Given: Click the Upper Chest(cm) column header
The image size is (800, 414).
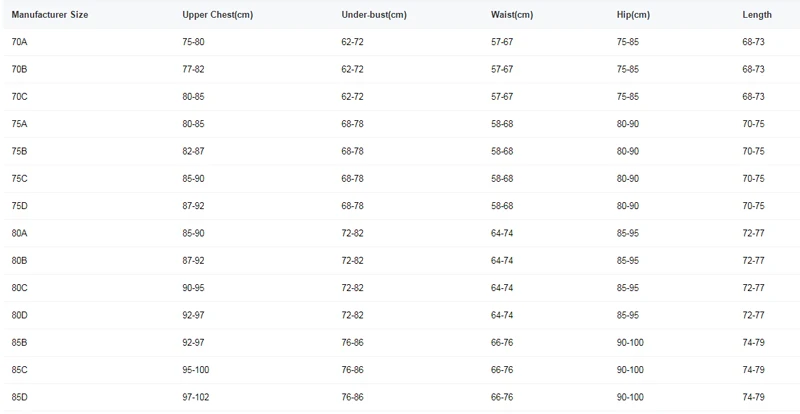Looking at the screenshot, I should (x=217, y=15).
